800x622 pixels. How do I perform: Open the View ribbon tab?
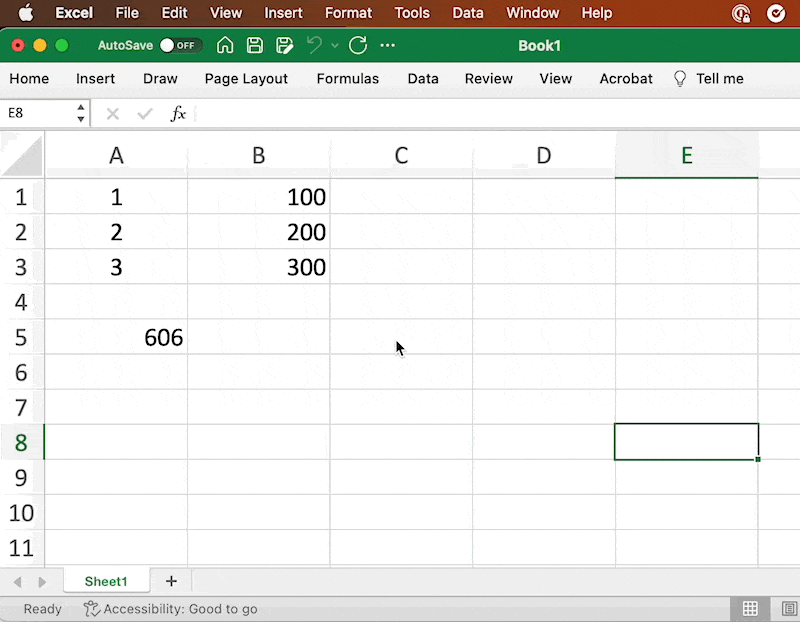[556, 79]
